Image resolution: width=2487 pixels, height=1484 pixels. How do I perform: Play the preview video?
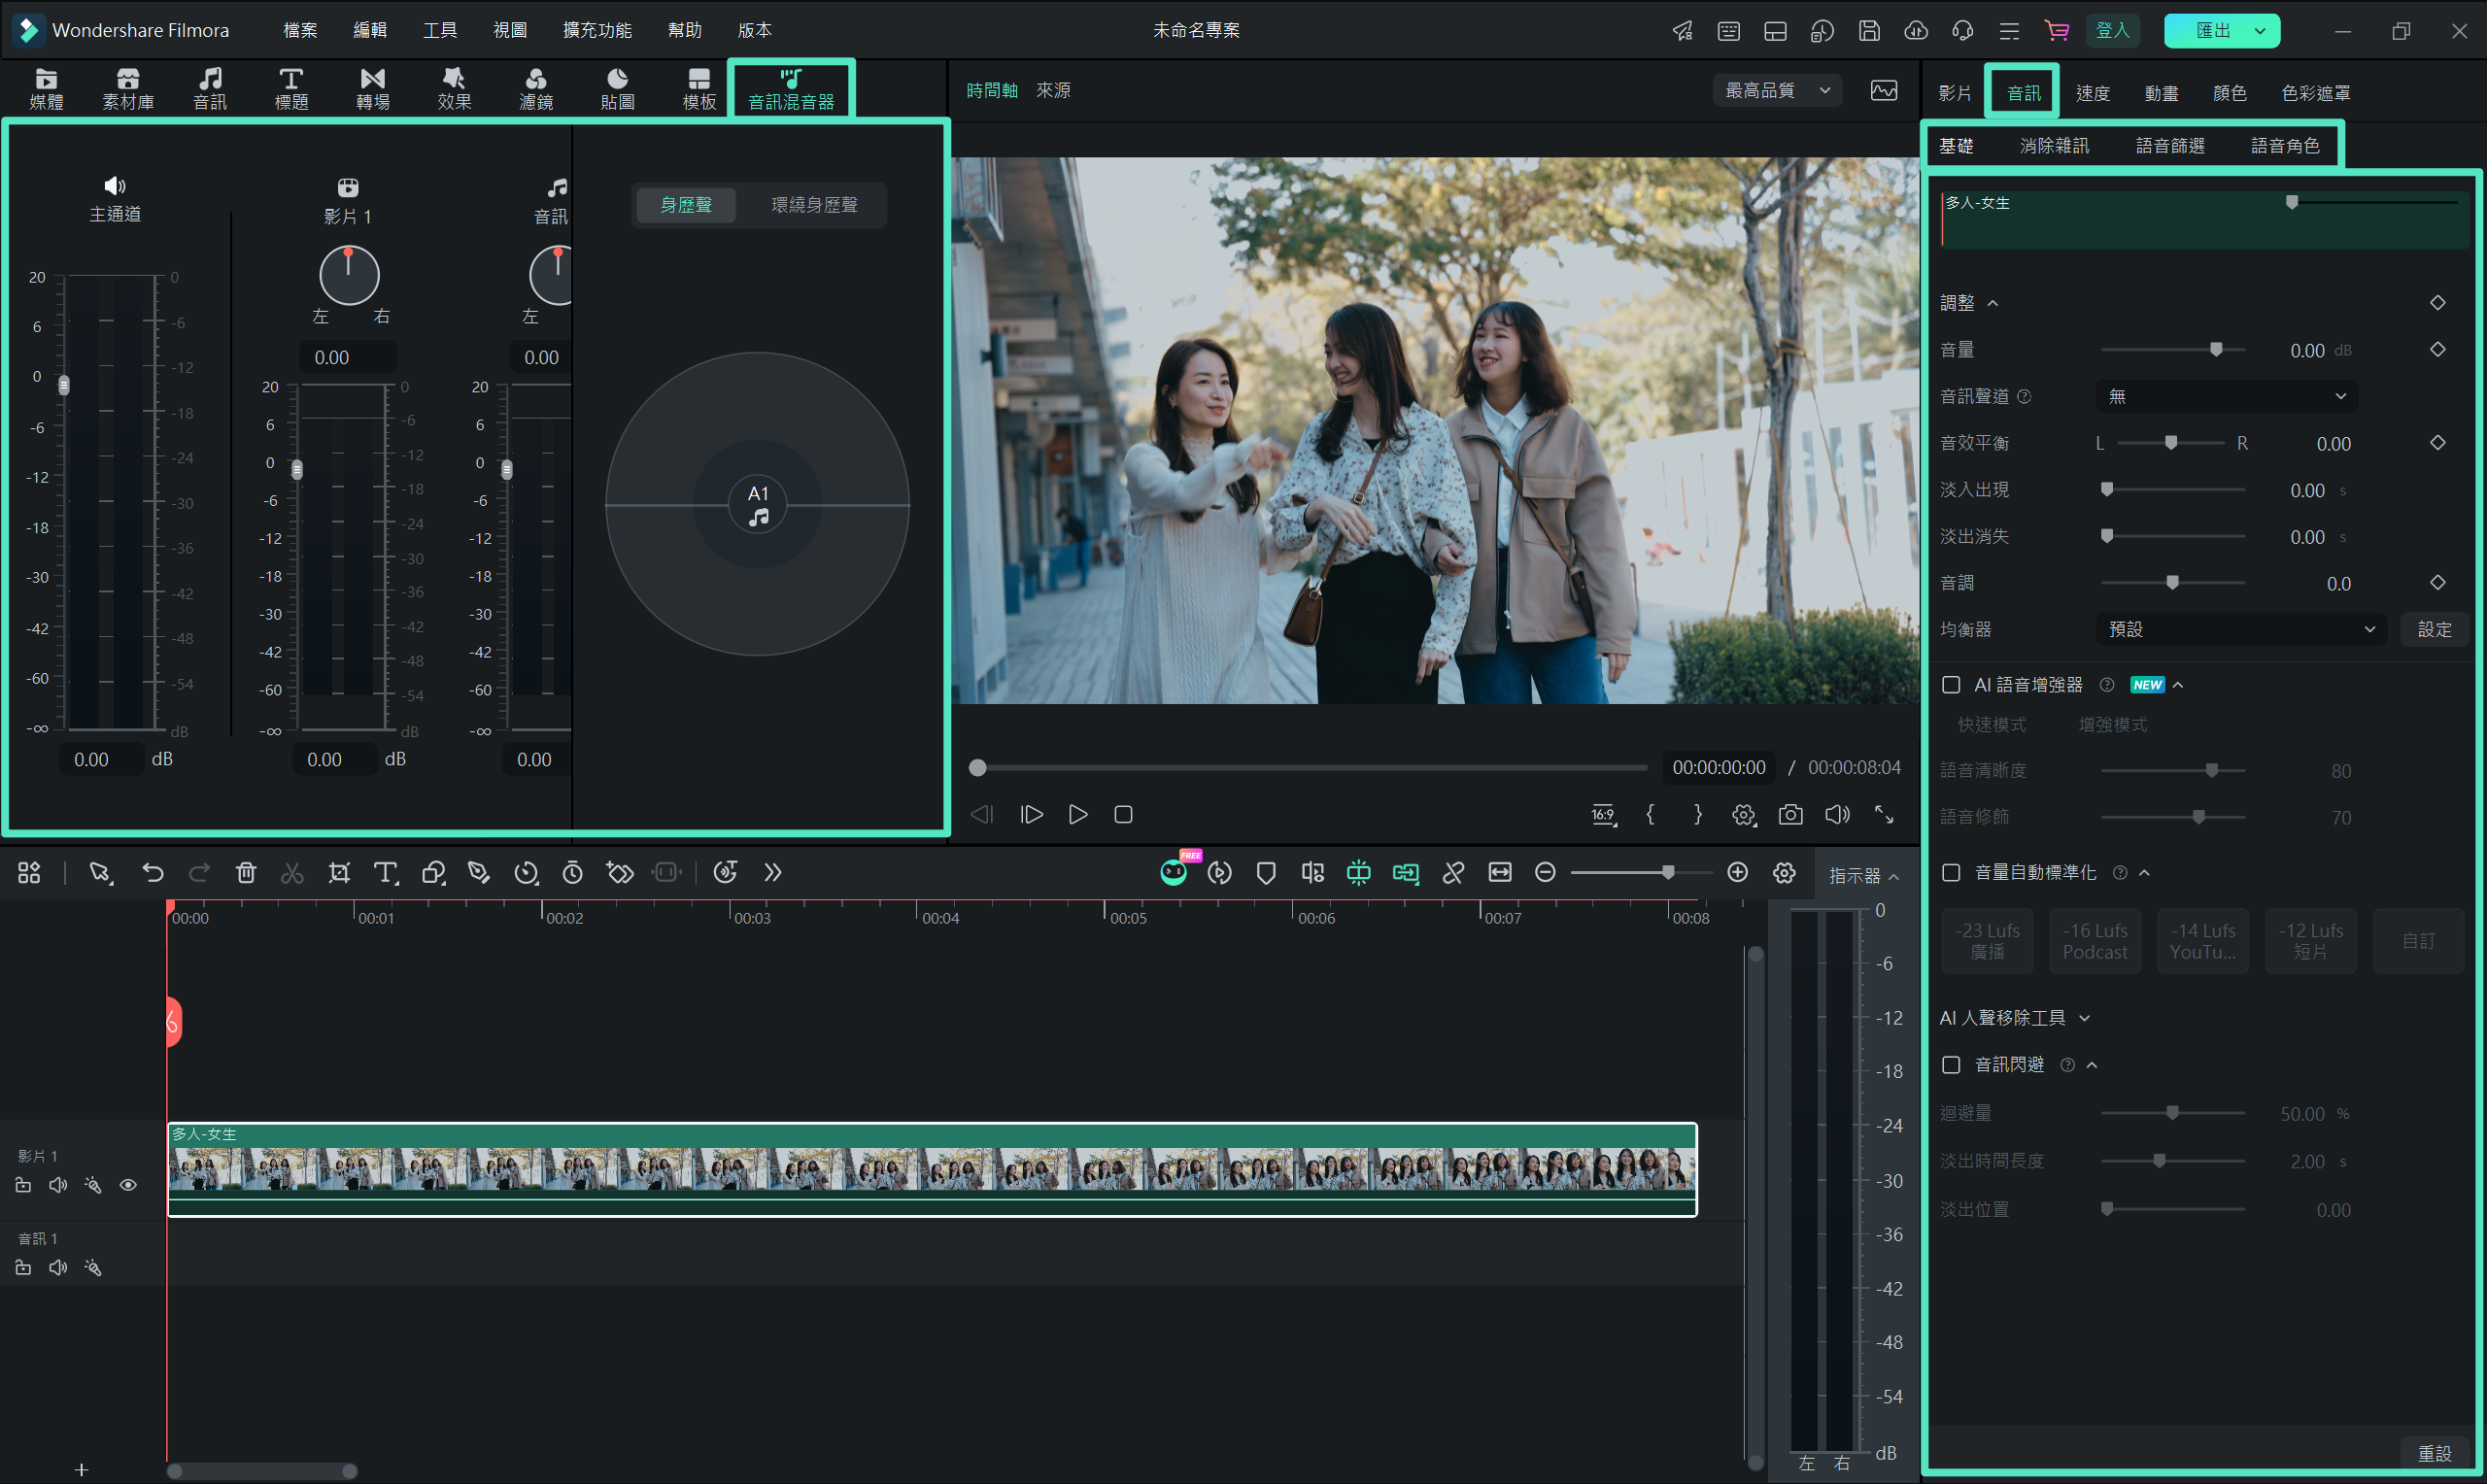point(1078,815)
